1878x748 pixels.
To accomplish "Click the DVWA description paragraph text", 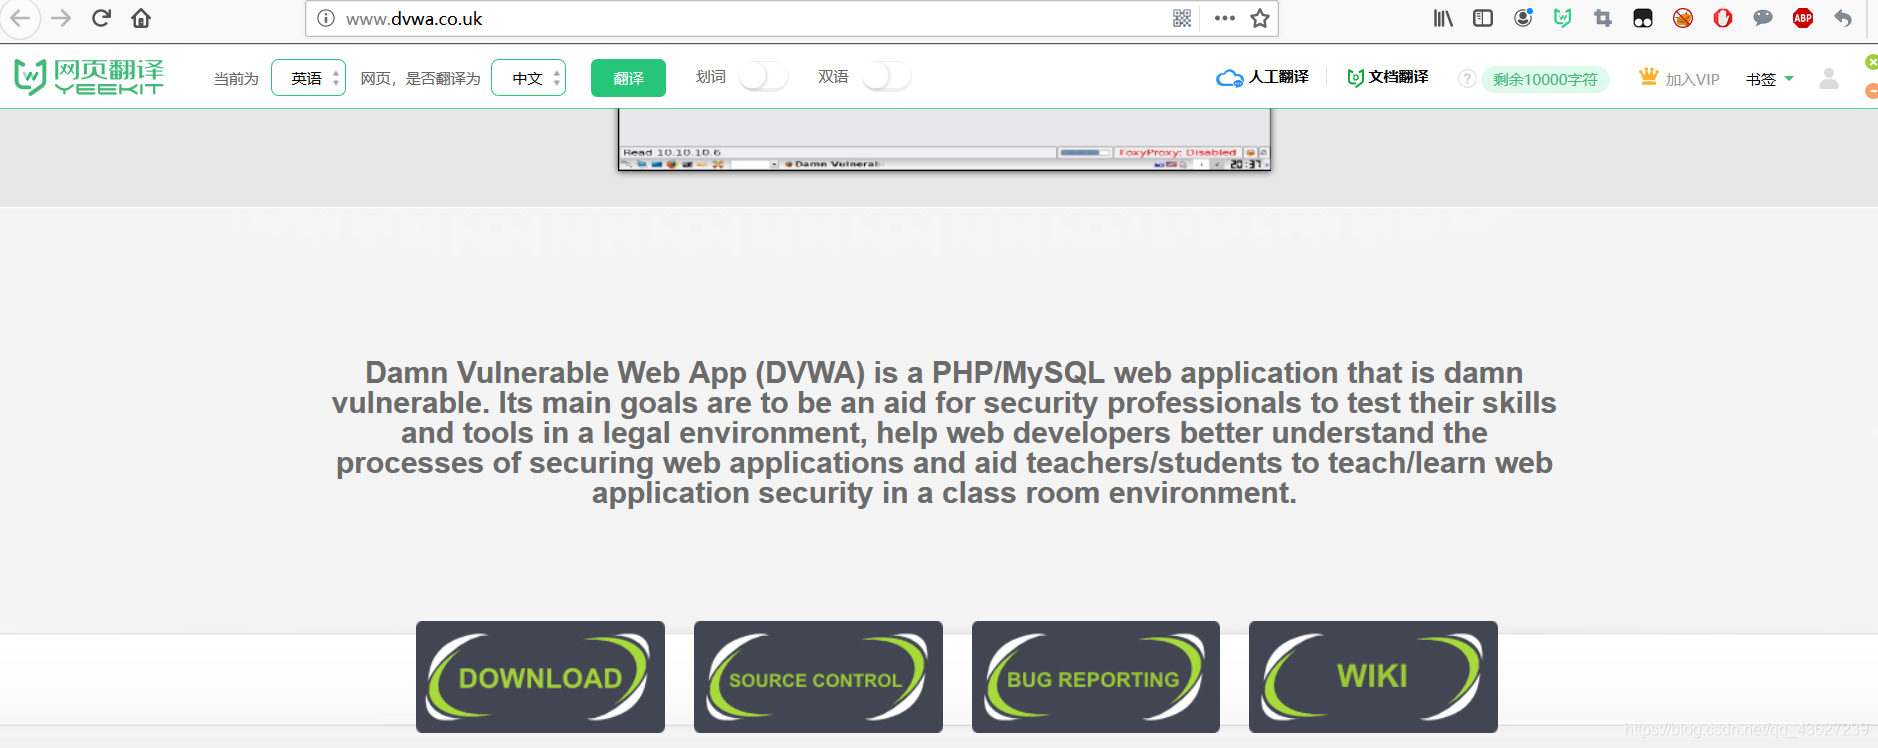I will click(944, 433).
